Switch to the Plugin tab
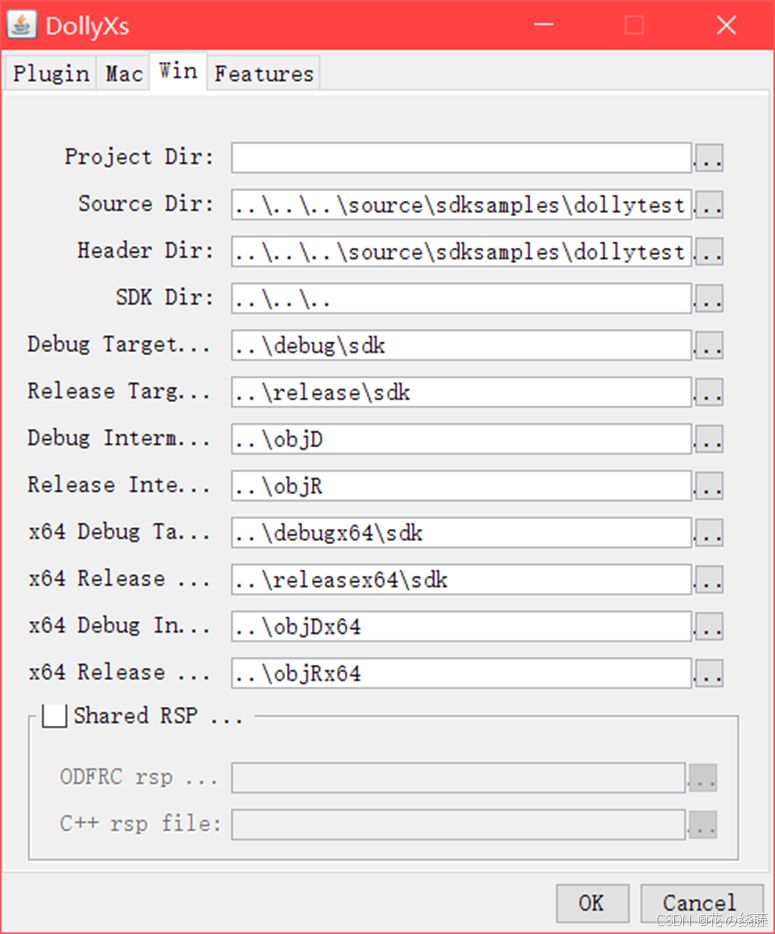 point(49,72)
